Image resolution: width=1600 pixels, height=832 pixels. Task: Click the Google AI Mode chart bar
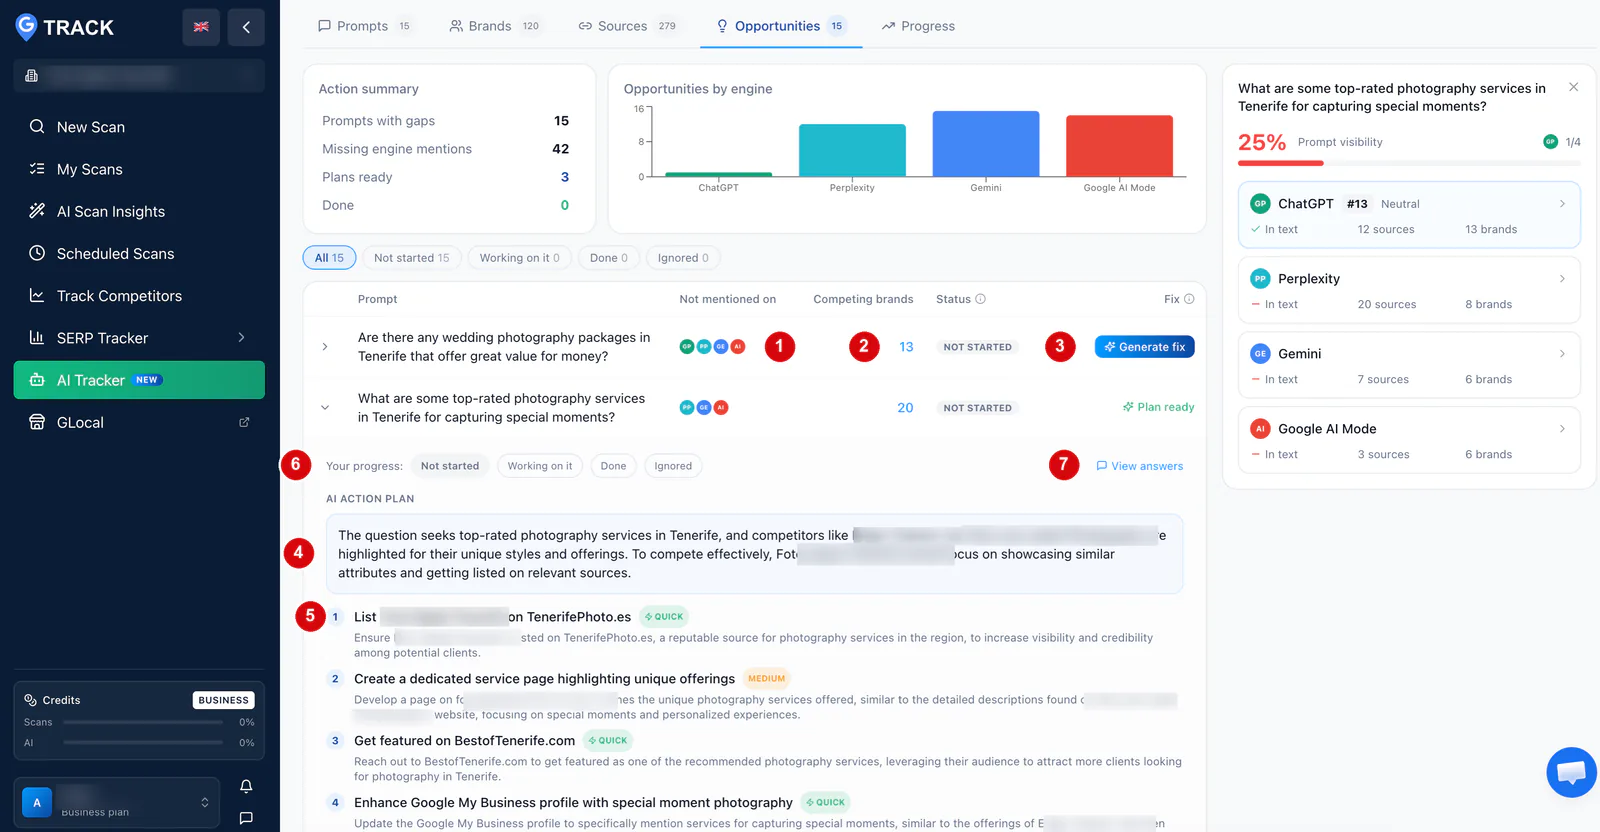point(1119,146)
